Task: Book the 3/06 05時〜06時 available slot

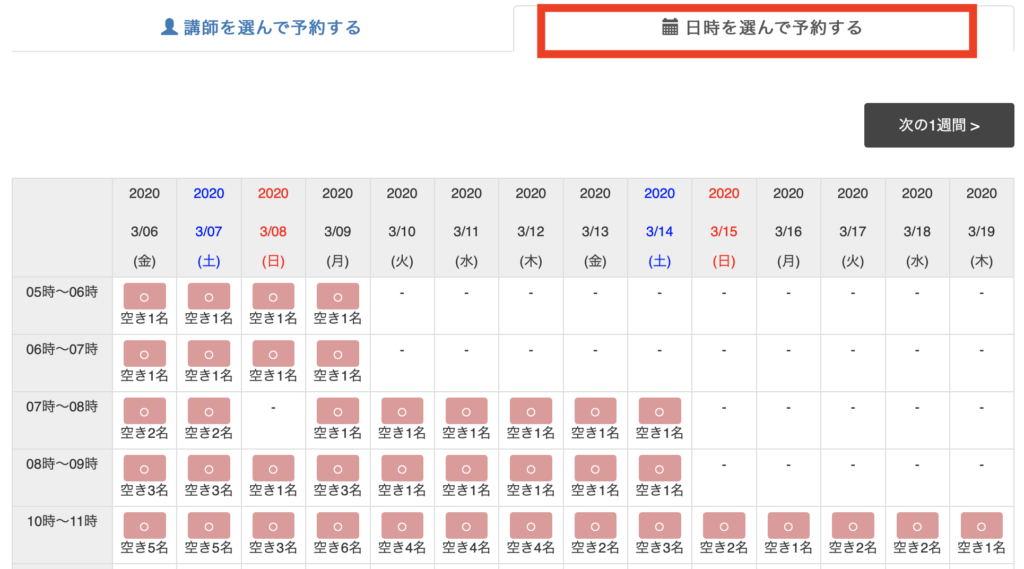Action: coord(145,297)
